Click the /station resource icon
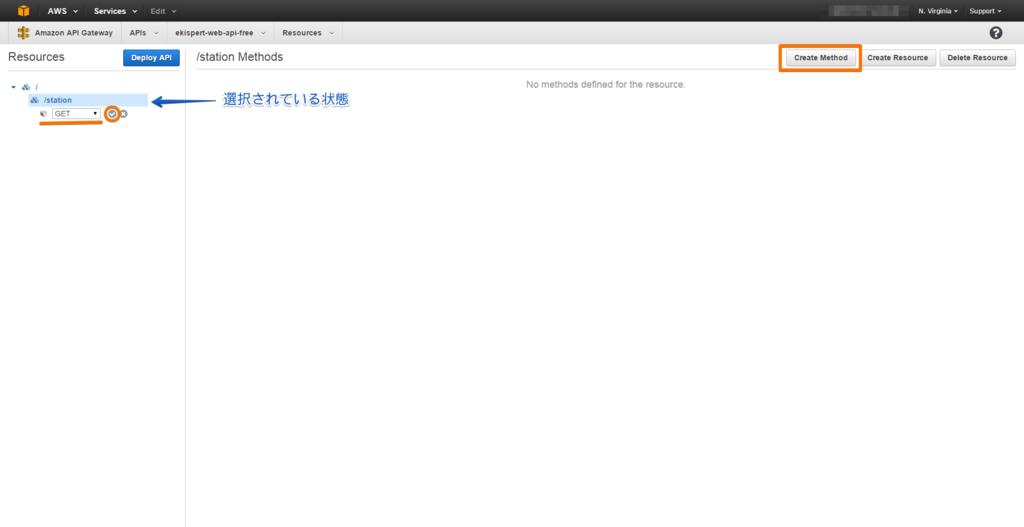The height and width of the screenshot is (527, 1024). 35,100
